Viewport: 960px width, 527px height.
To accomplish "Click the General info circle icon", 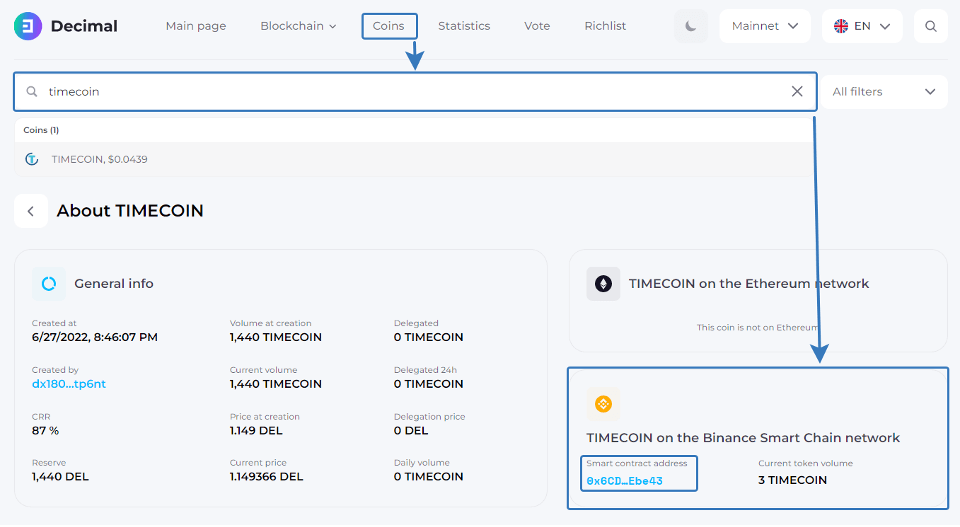I will (49, 283).
